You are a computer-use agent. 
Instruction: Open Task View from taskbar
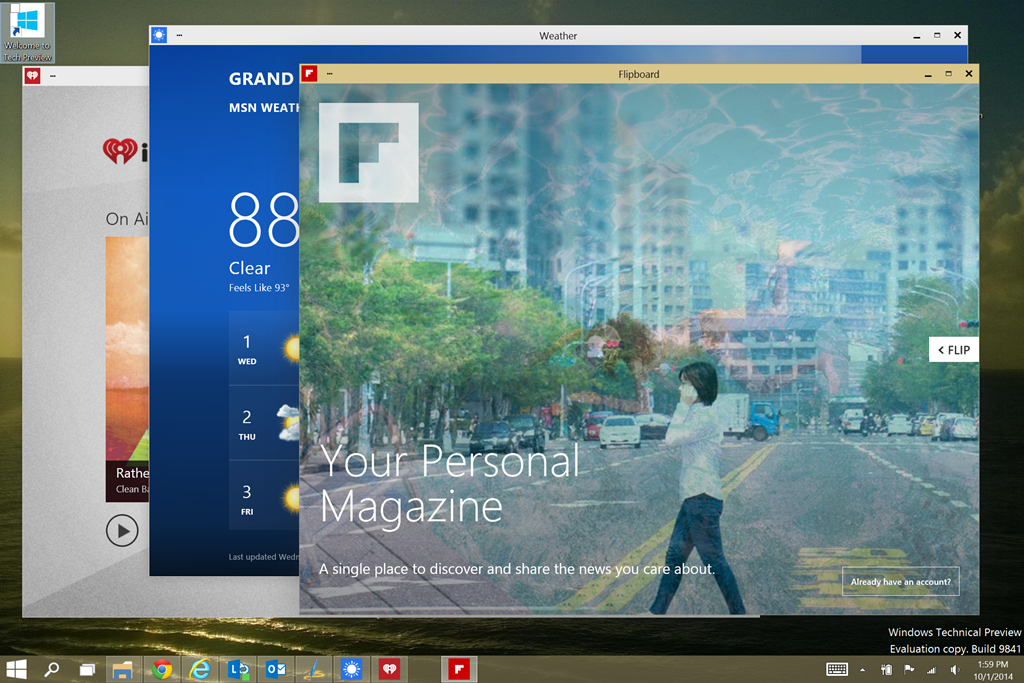click(87, 669)
